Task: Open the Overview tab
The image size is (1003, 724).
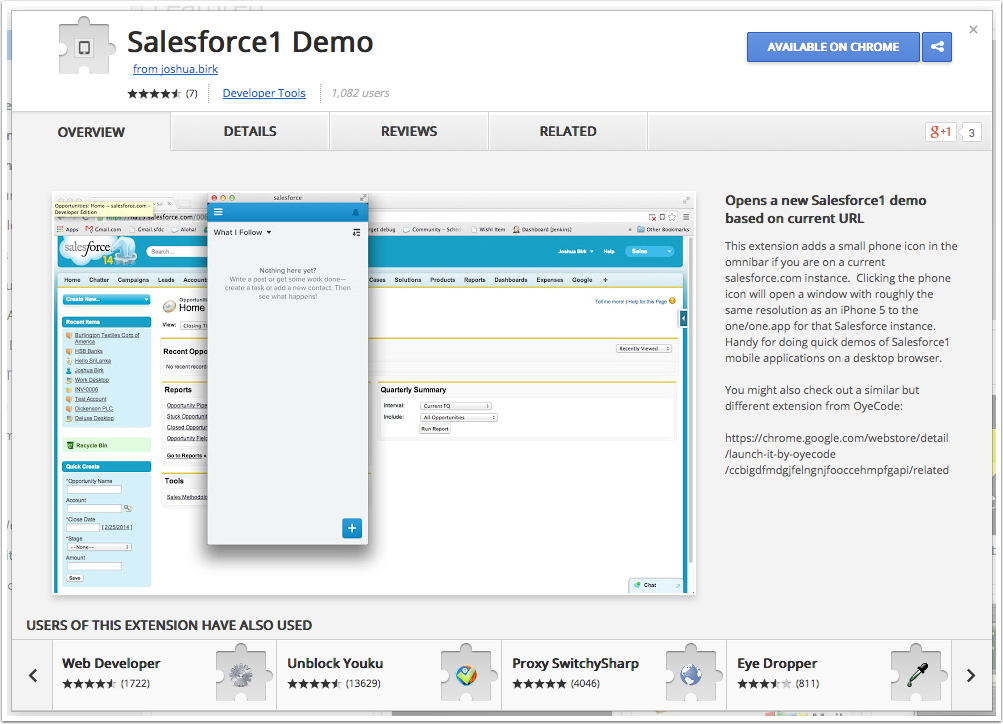Action: pyautogui.click(x=91, y=132)
